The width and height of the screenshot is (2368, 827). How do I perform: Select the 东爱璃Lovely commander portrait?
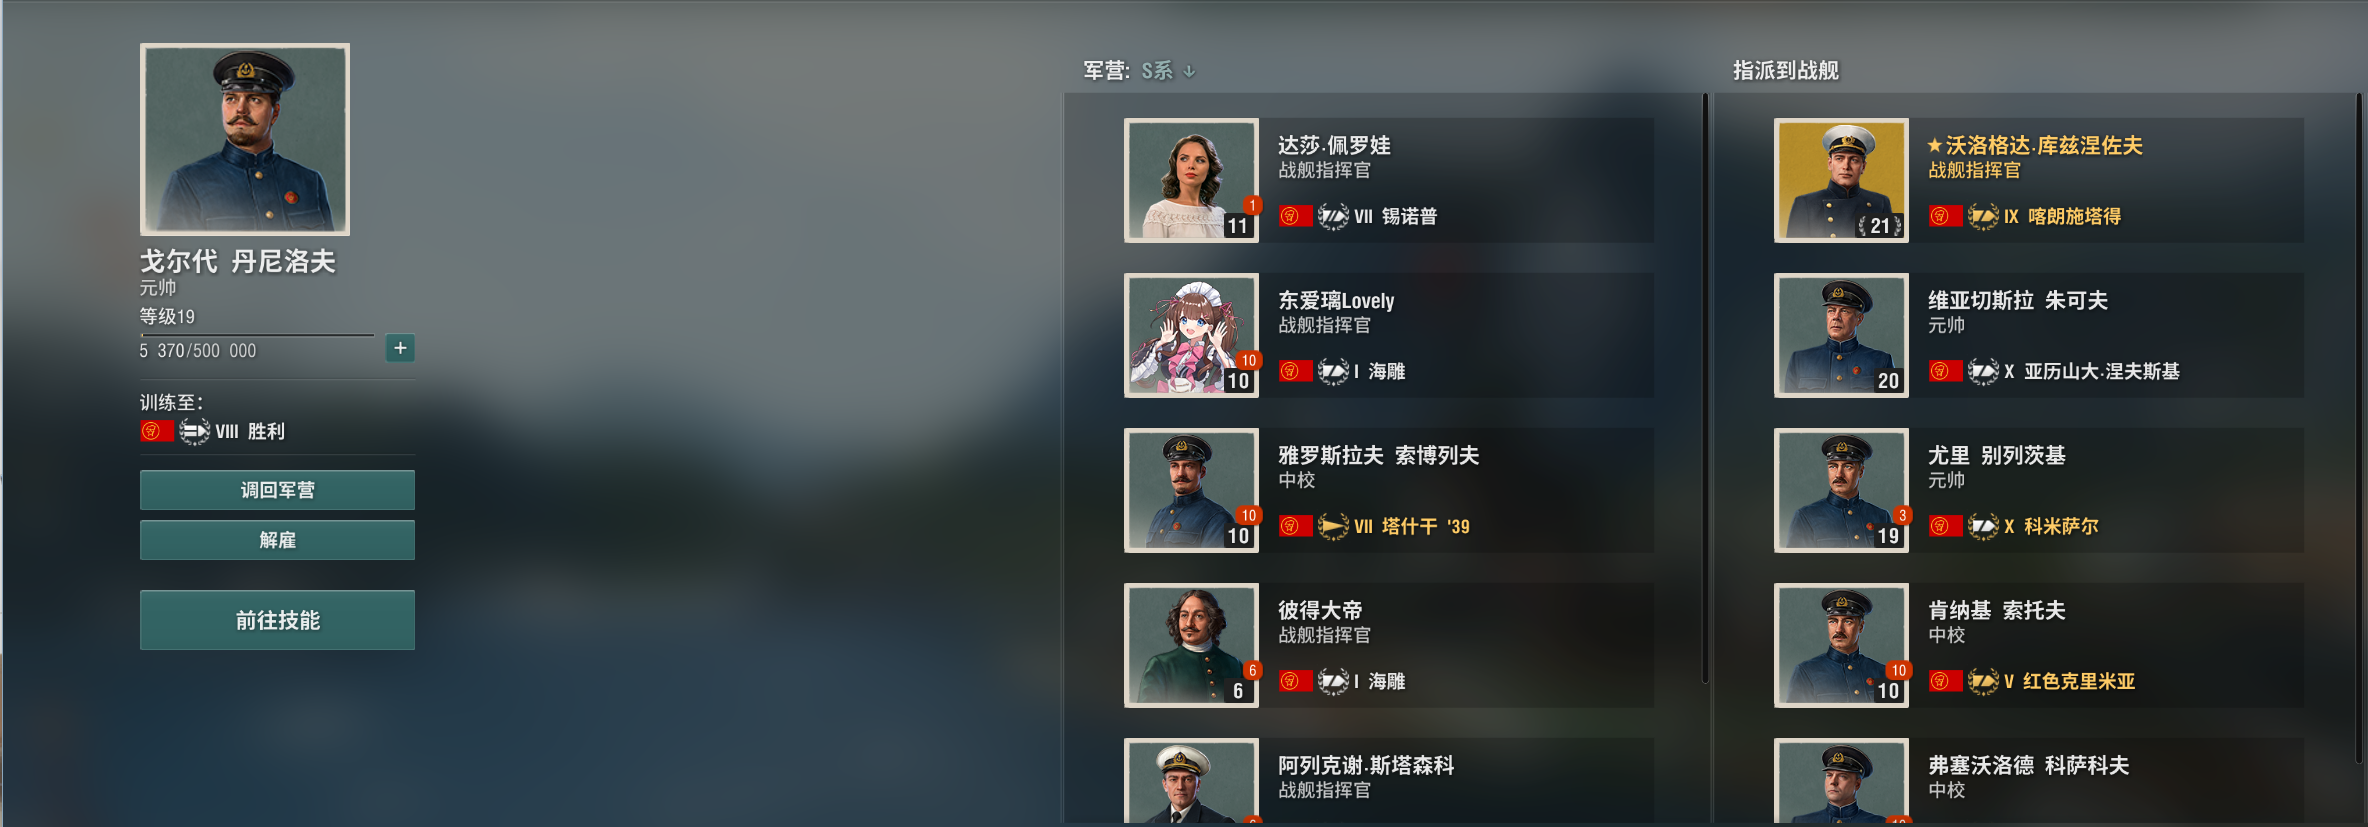pos(1191,335)
